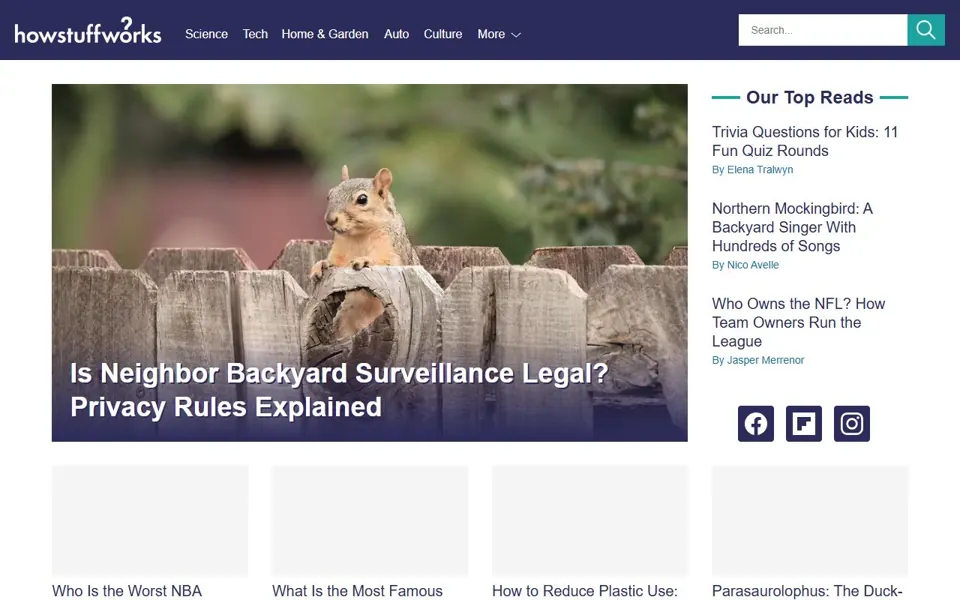Open the Tech section
This screenshot has width=960, height=600.
click(255, 34)
